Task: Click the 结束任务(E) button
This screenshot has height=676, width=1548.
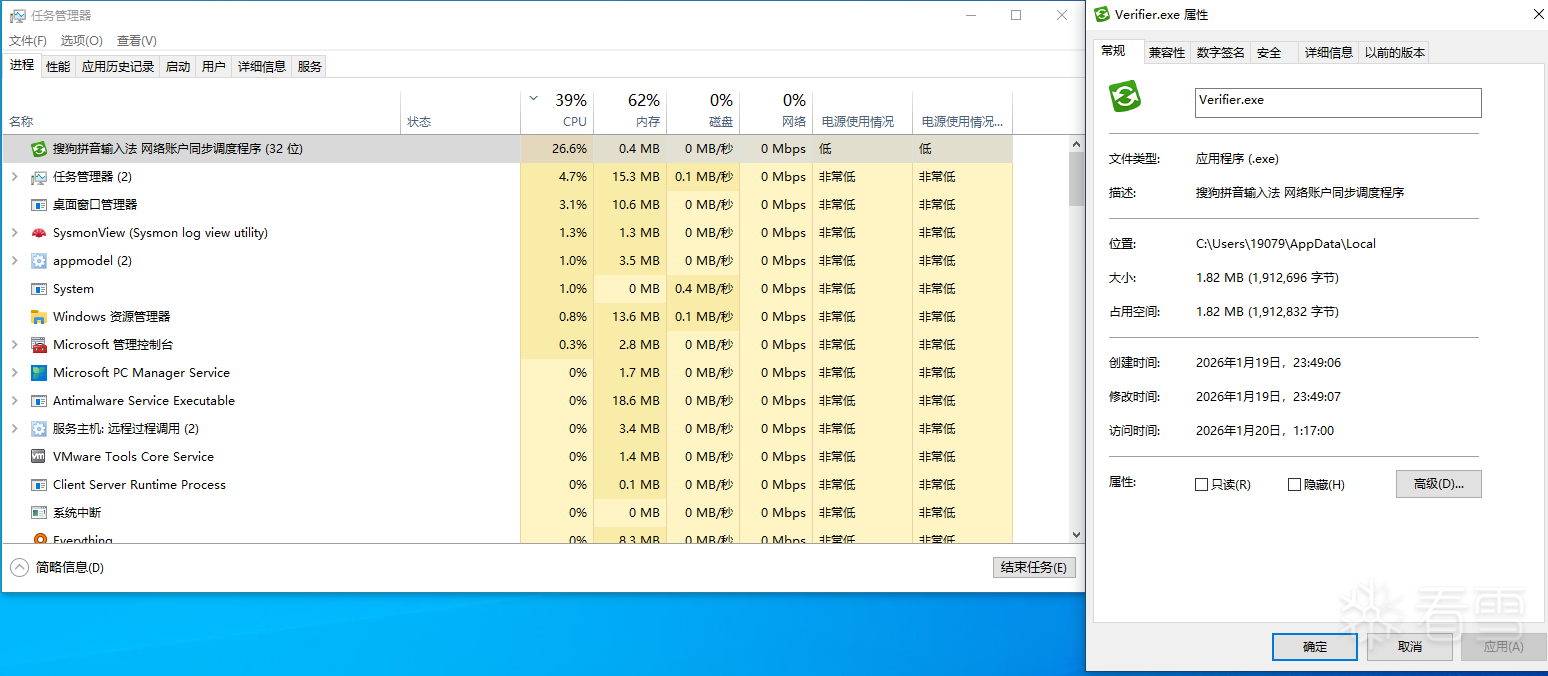Action: pos(1034,568)
